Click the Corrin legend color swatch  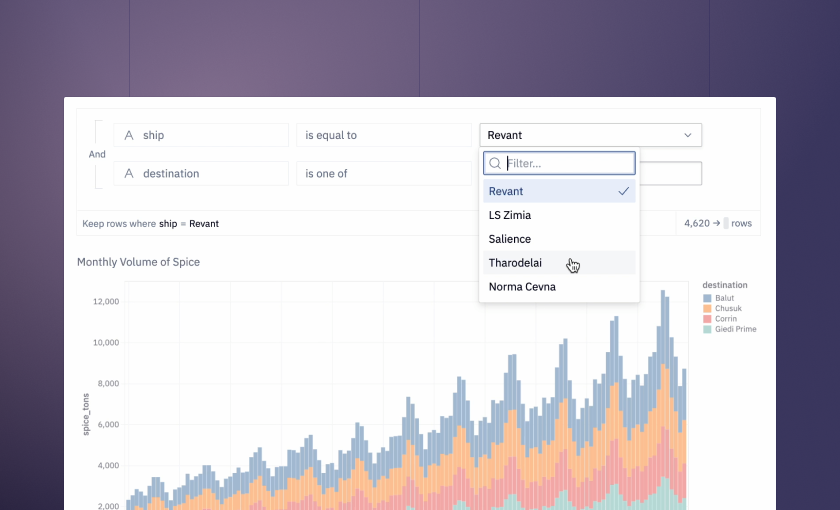[707, 319]
